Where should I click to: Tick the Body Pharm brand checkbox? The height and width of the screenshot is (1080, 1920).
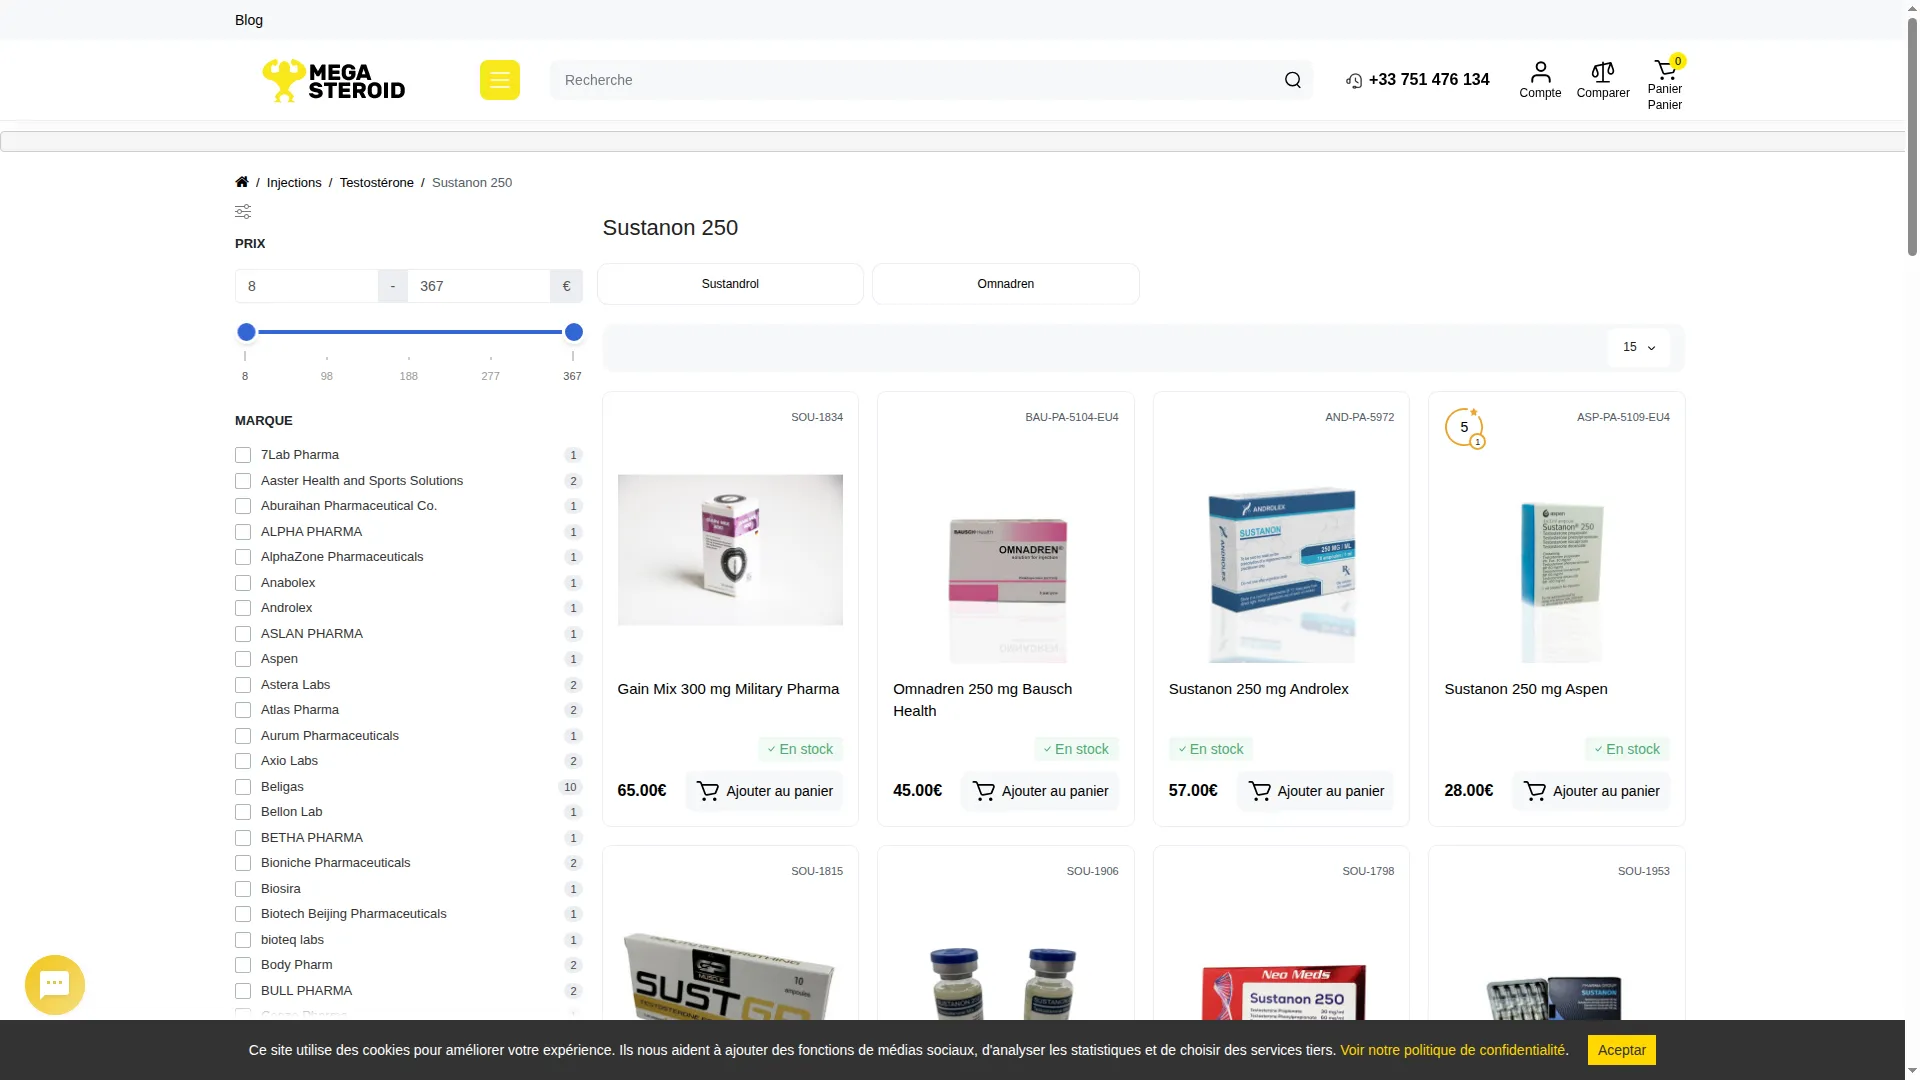point(243,965)
